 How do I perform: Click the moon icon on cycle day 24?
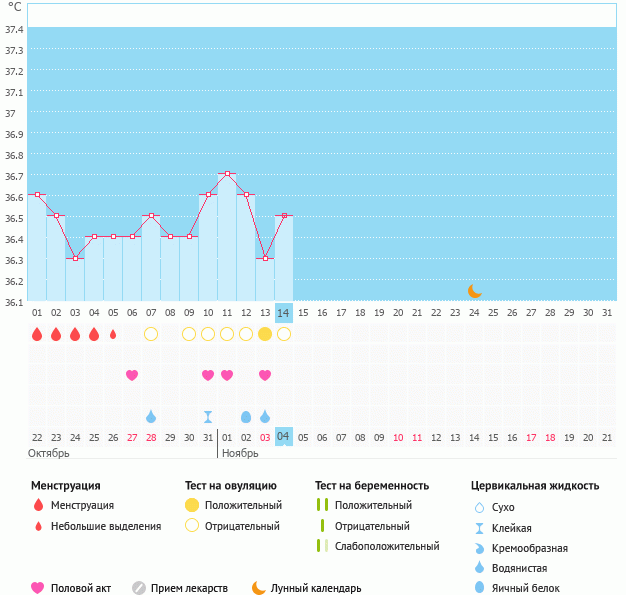tap(475, 291)
